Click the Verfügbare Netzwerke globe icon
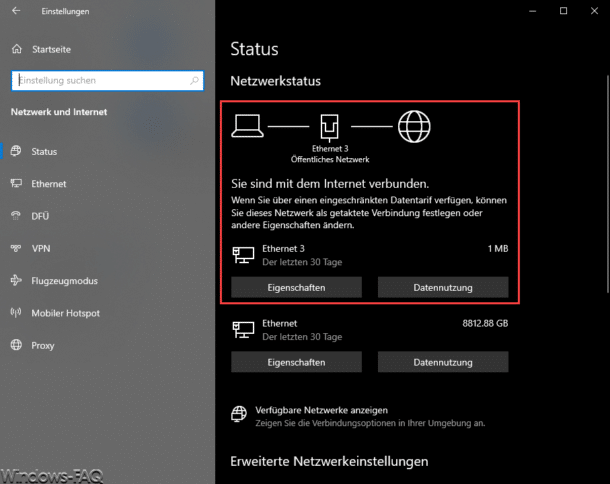This screenshot has height=484, width=610. [239, 414]
